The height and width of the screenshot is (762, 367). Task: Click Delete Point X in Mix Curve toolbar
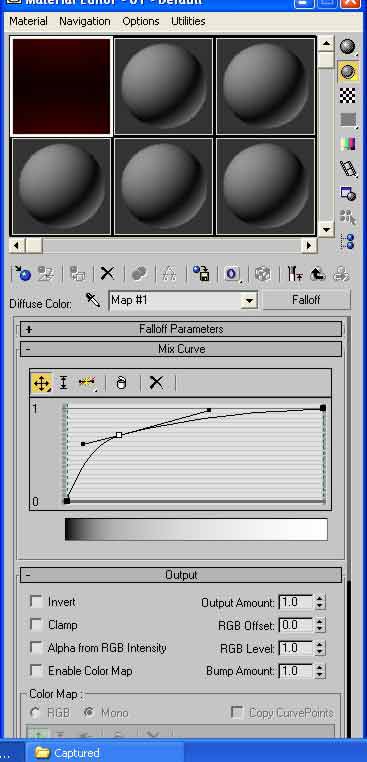tap(156, 383)
